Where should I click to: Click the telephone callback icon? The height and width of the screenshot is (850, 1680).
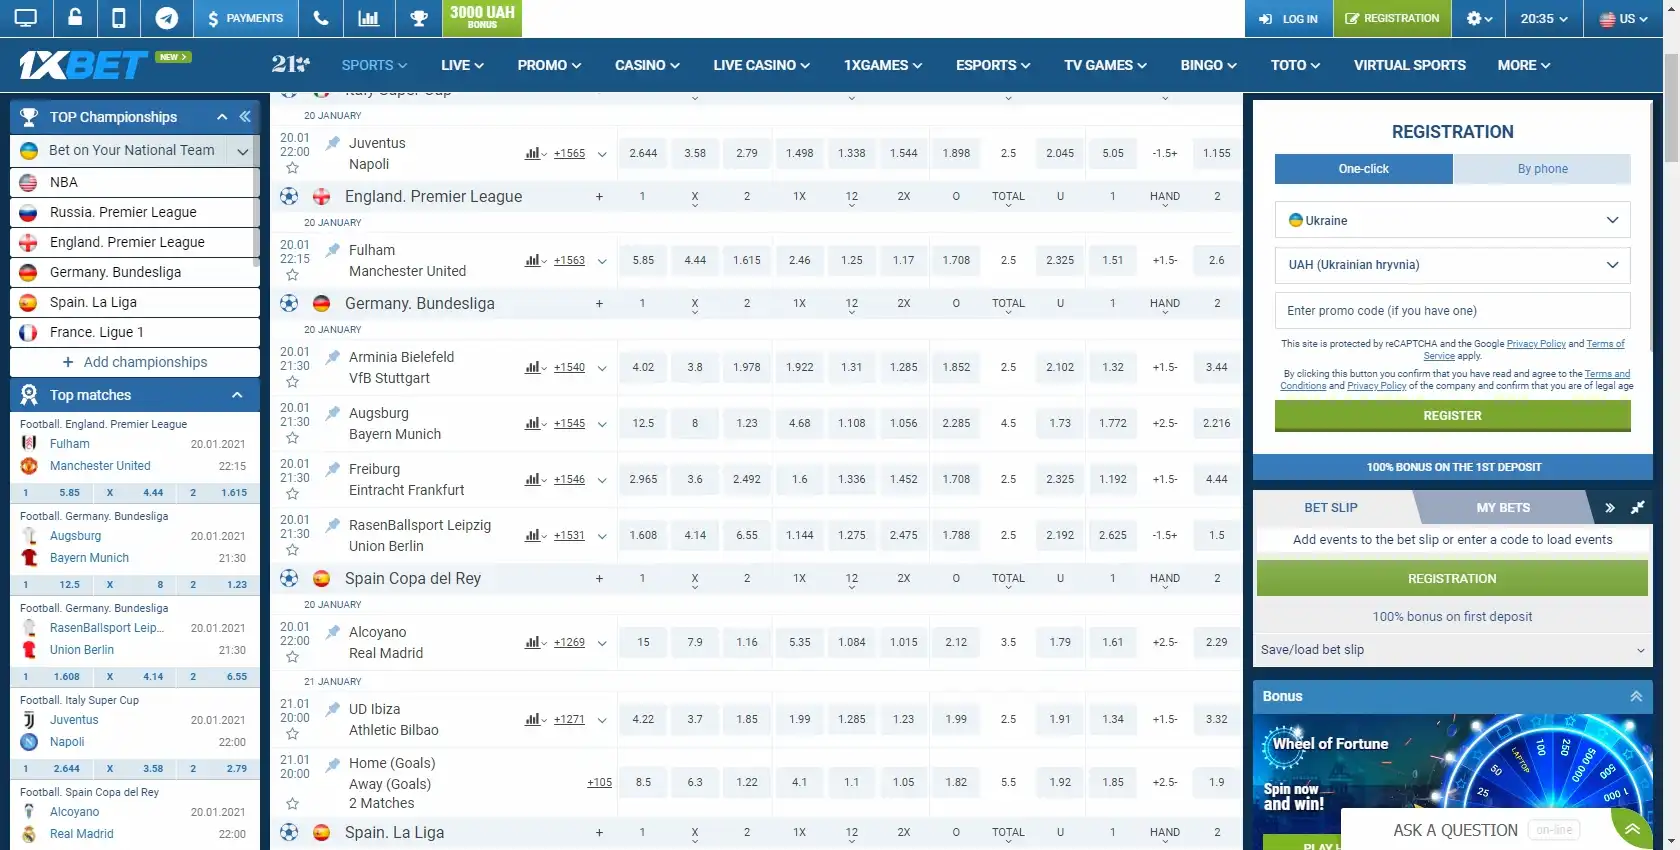pos(320,18)
